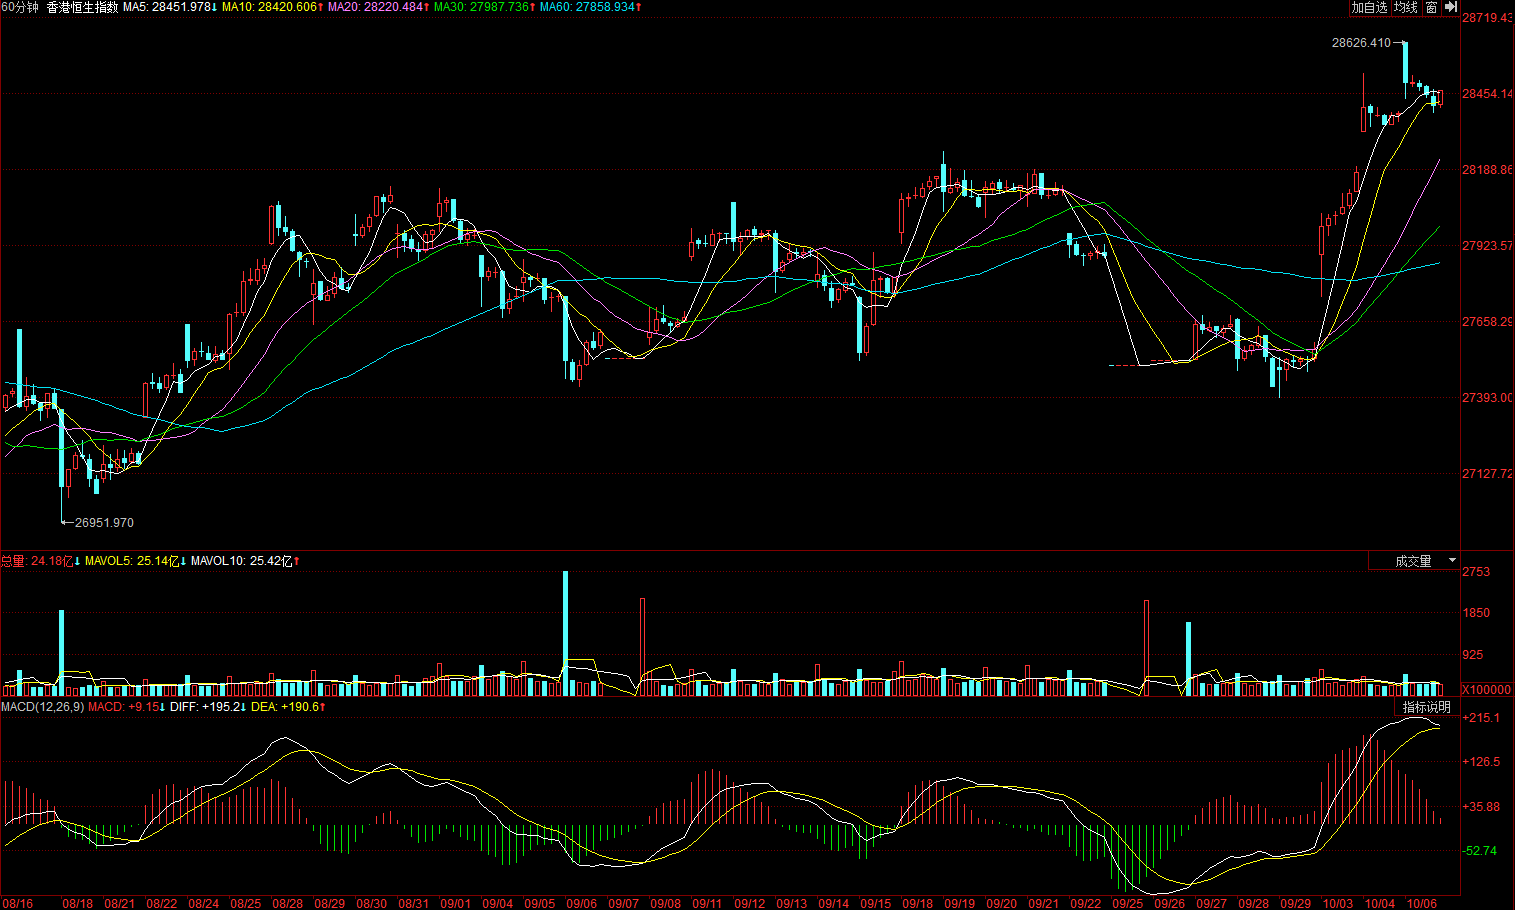Click the 加自选 add-to-watchlist button

coord(1369,8)
